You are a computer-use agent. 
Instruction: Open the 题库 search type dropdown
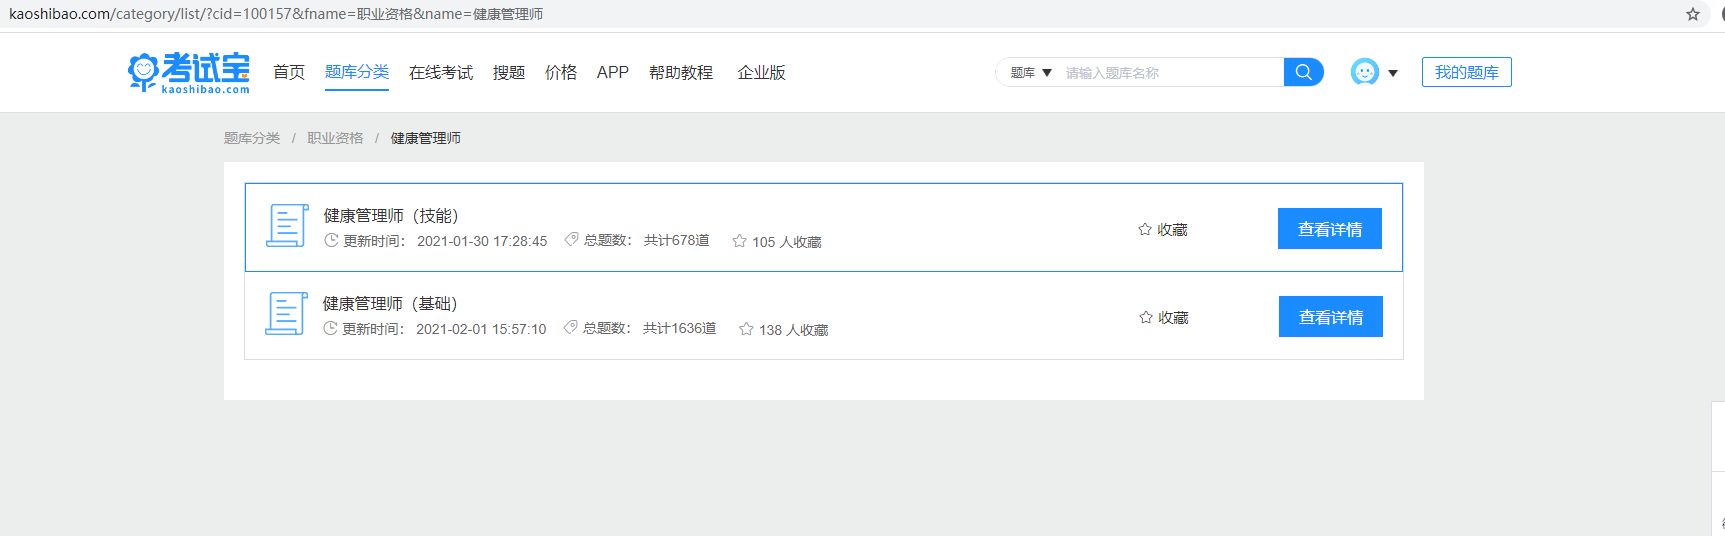coord(1031,72)
